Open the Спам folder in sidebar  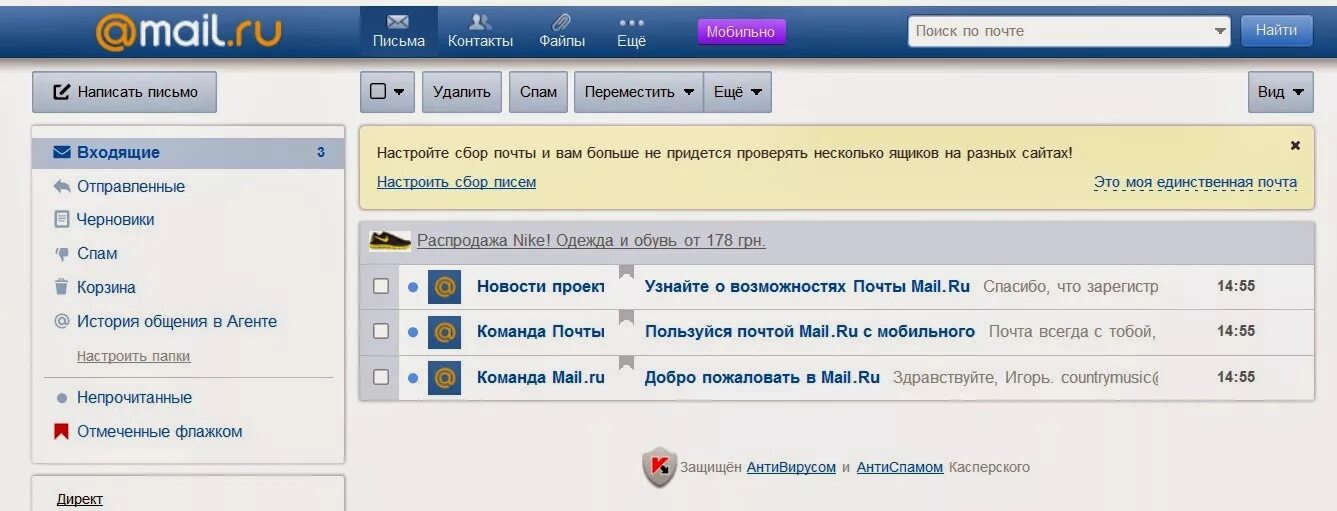(x=97, y=254)
